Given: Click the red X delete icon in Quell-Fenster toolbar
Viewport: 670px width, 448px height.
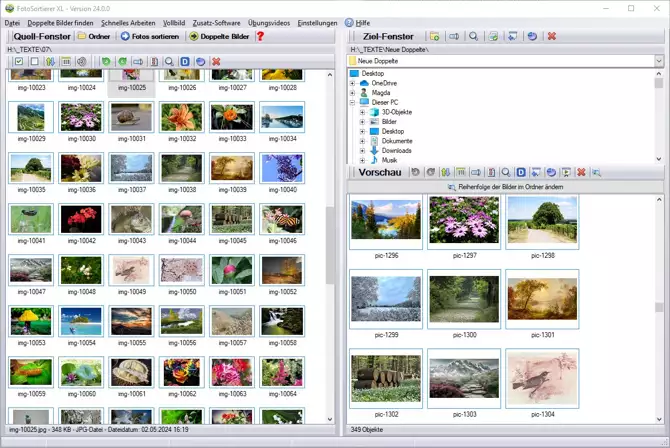Looking at the screenshot, I should tap(216, 62).
